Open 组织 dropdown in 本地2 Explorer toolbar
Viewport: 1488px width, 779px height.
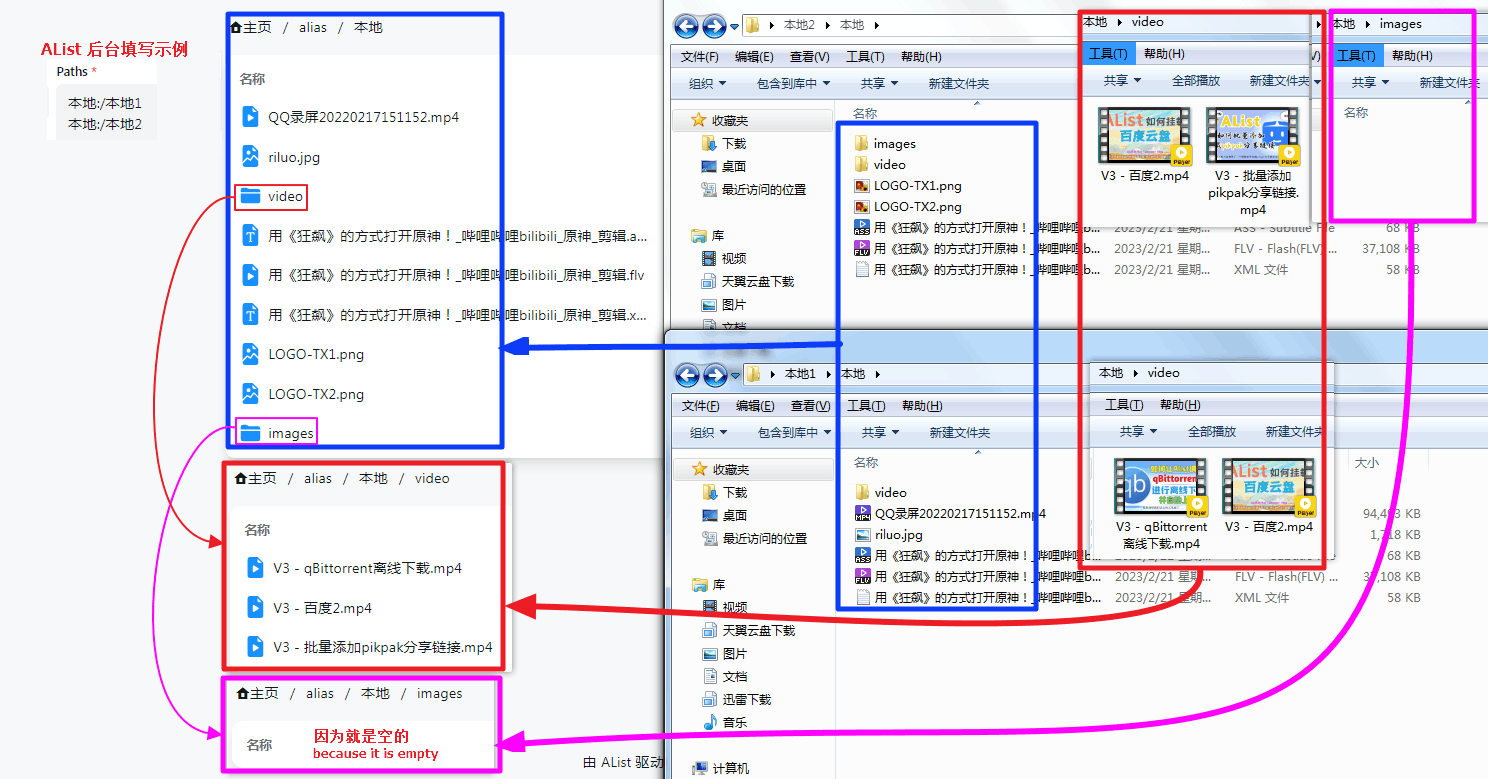point(707,84)
